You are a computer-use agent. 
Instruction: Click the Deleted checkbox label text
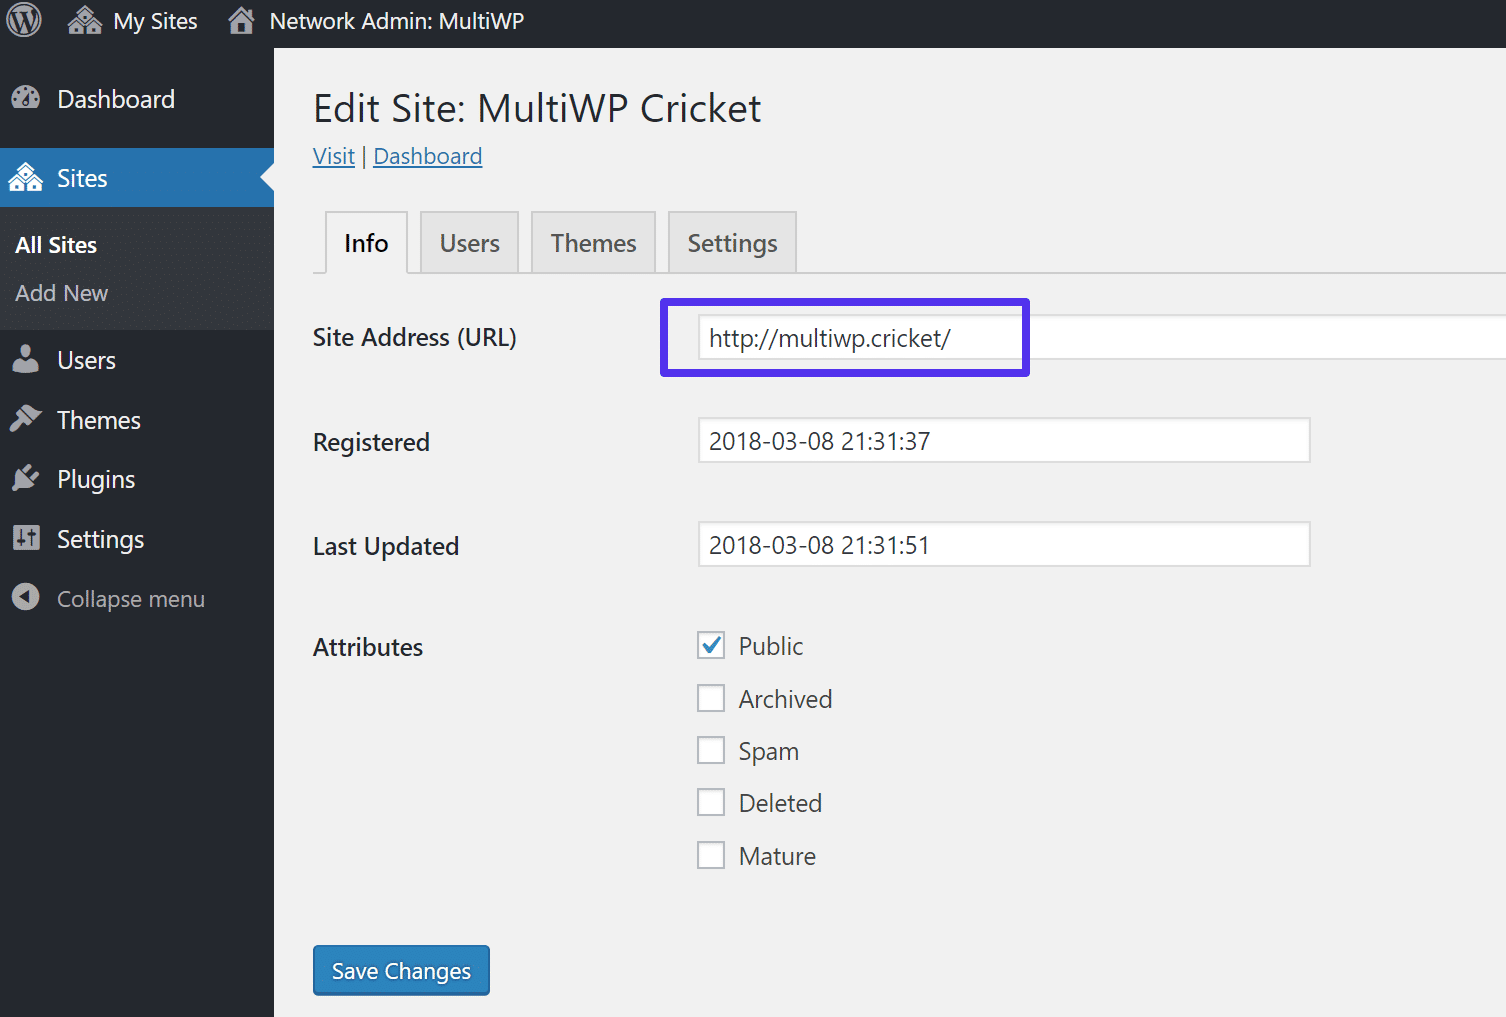(780, 803)
